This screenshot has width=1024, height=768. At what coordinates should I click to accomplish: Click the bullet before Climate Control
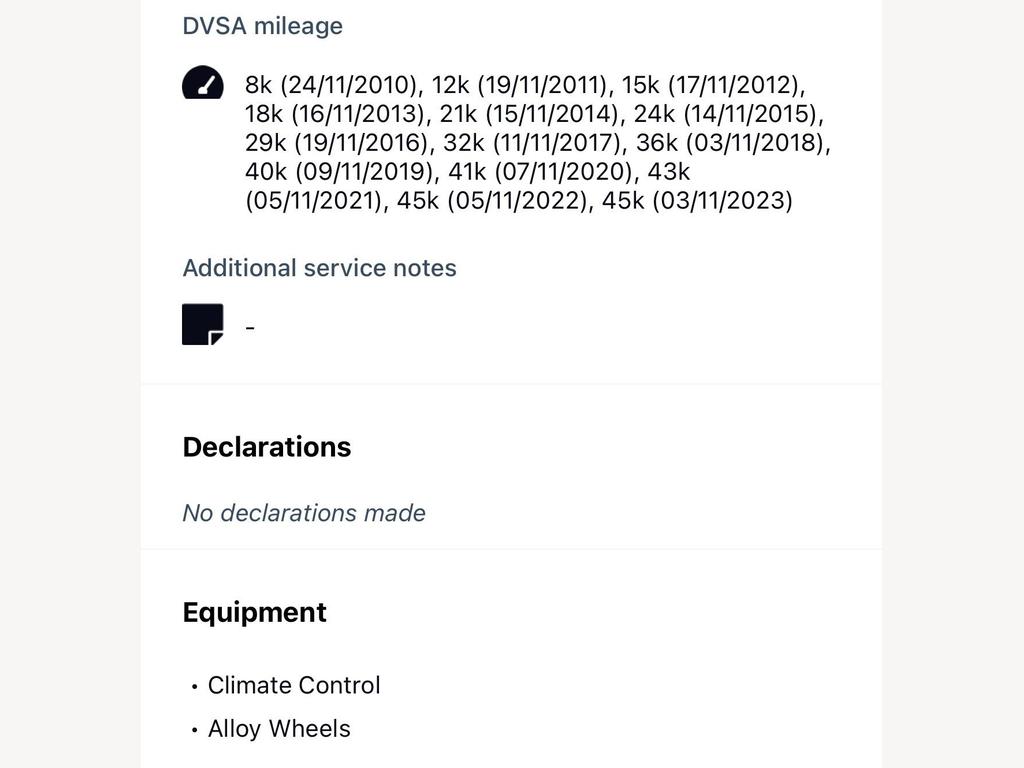[195, 686]
